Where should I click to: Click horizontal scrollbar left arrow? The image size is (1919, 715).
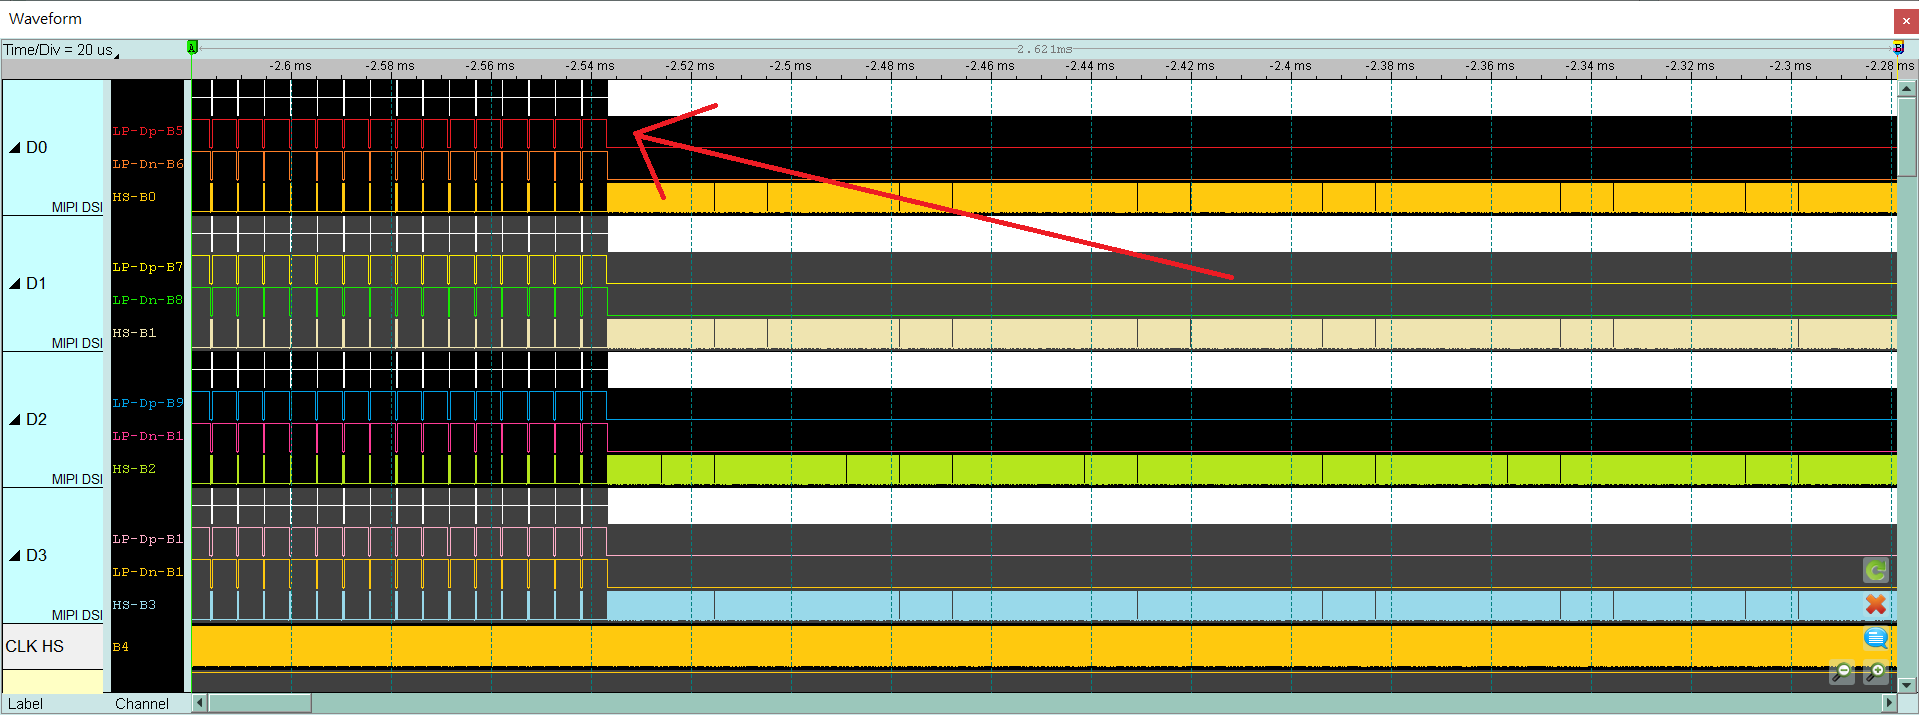199,703
